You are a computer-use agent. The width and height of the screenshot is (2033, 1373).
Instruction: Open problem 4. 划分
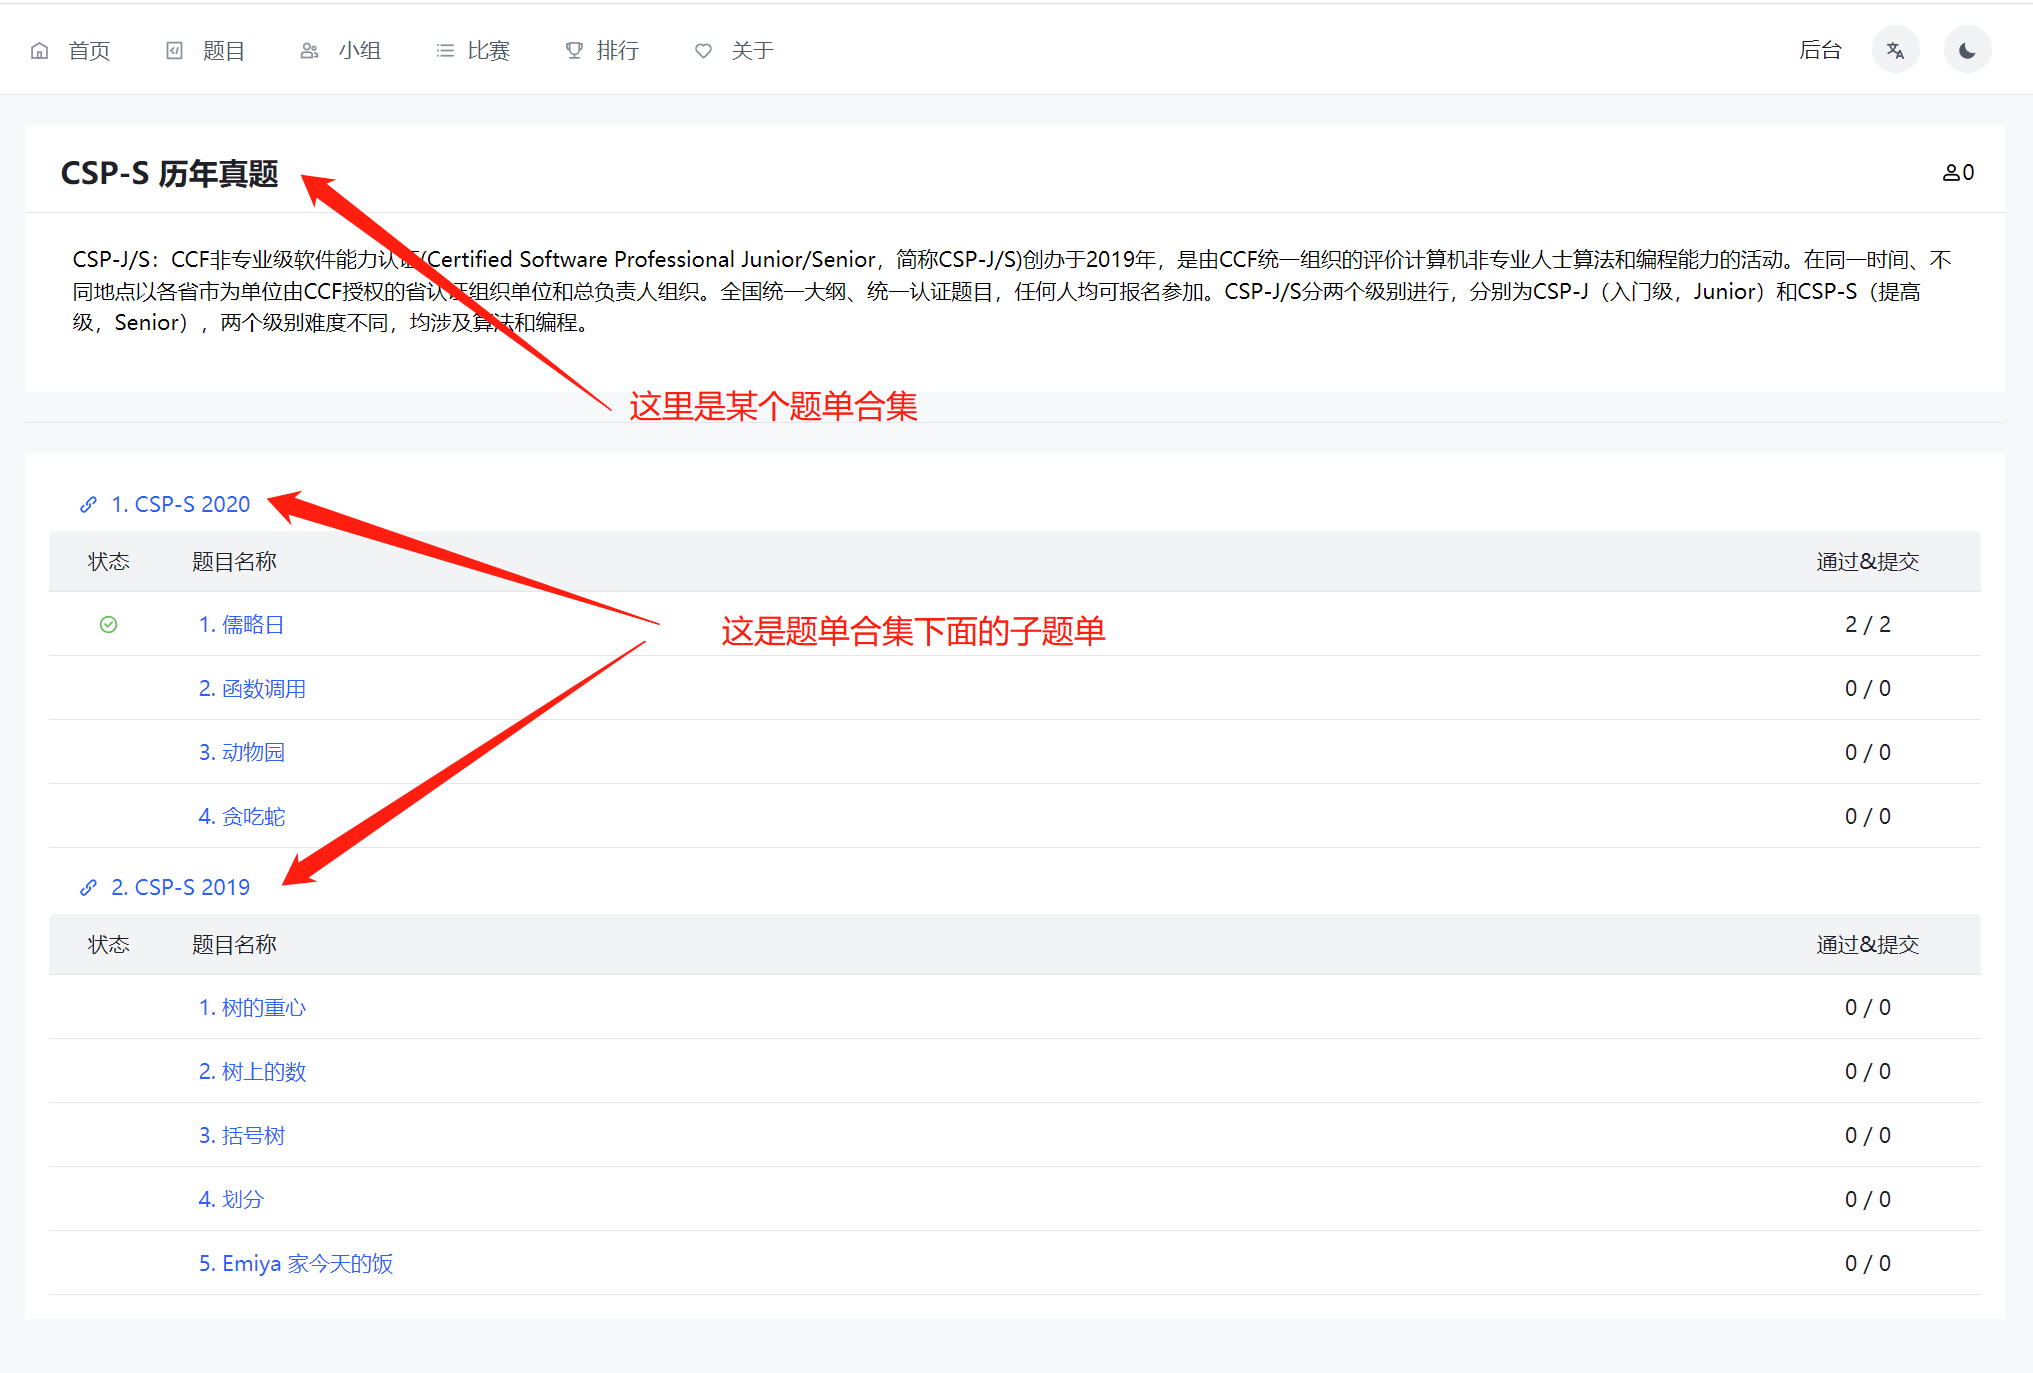point(231,1200)
